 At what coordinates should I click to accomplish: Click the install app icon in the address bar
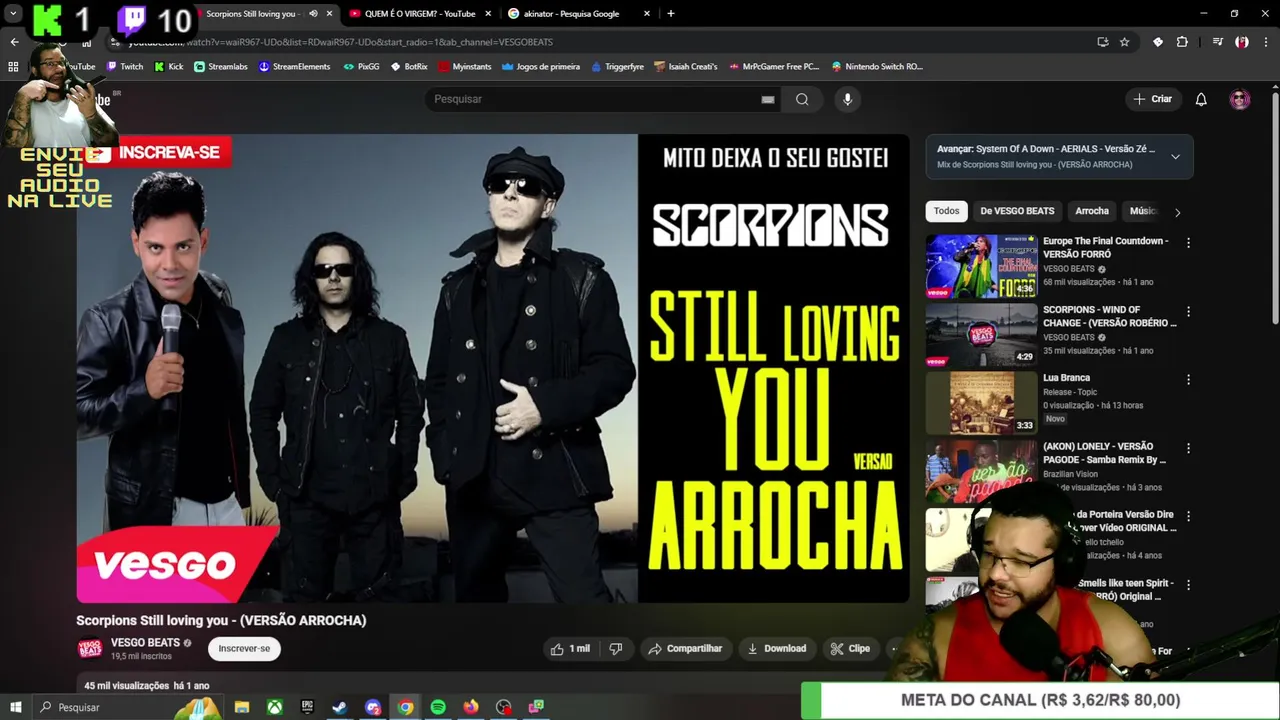1102,42
